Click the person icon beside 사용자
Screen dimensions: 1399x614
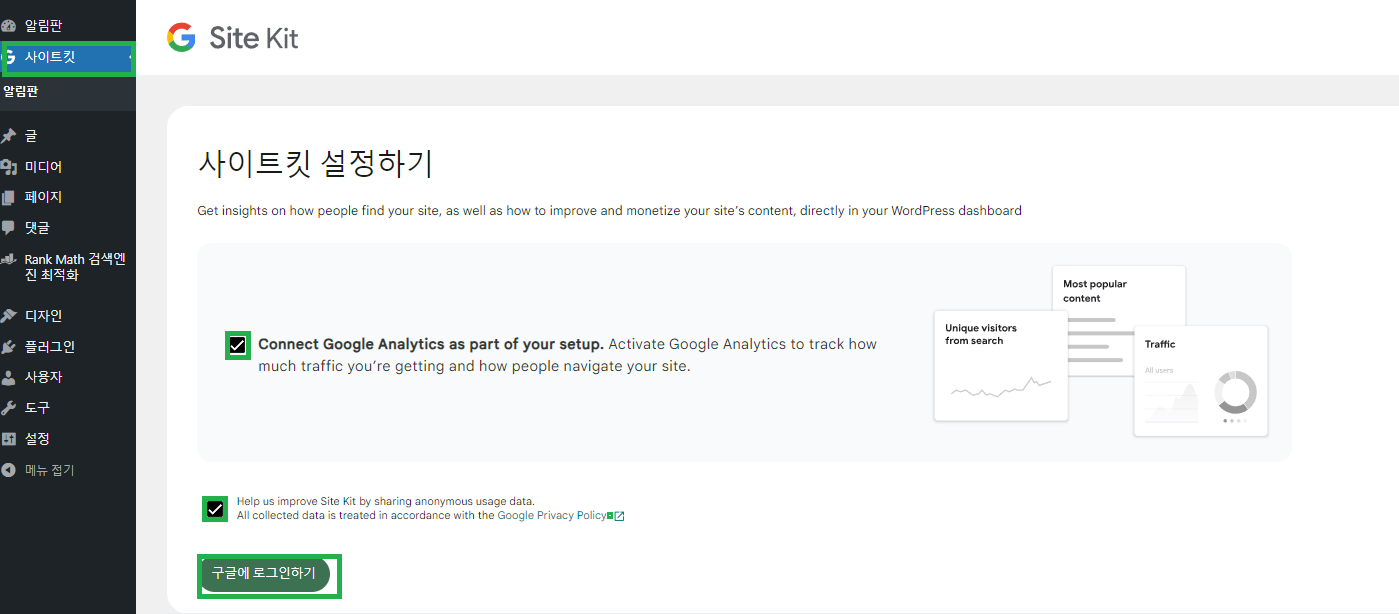coord(8,377)
